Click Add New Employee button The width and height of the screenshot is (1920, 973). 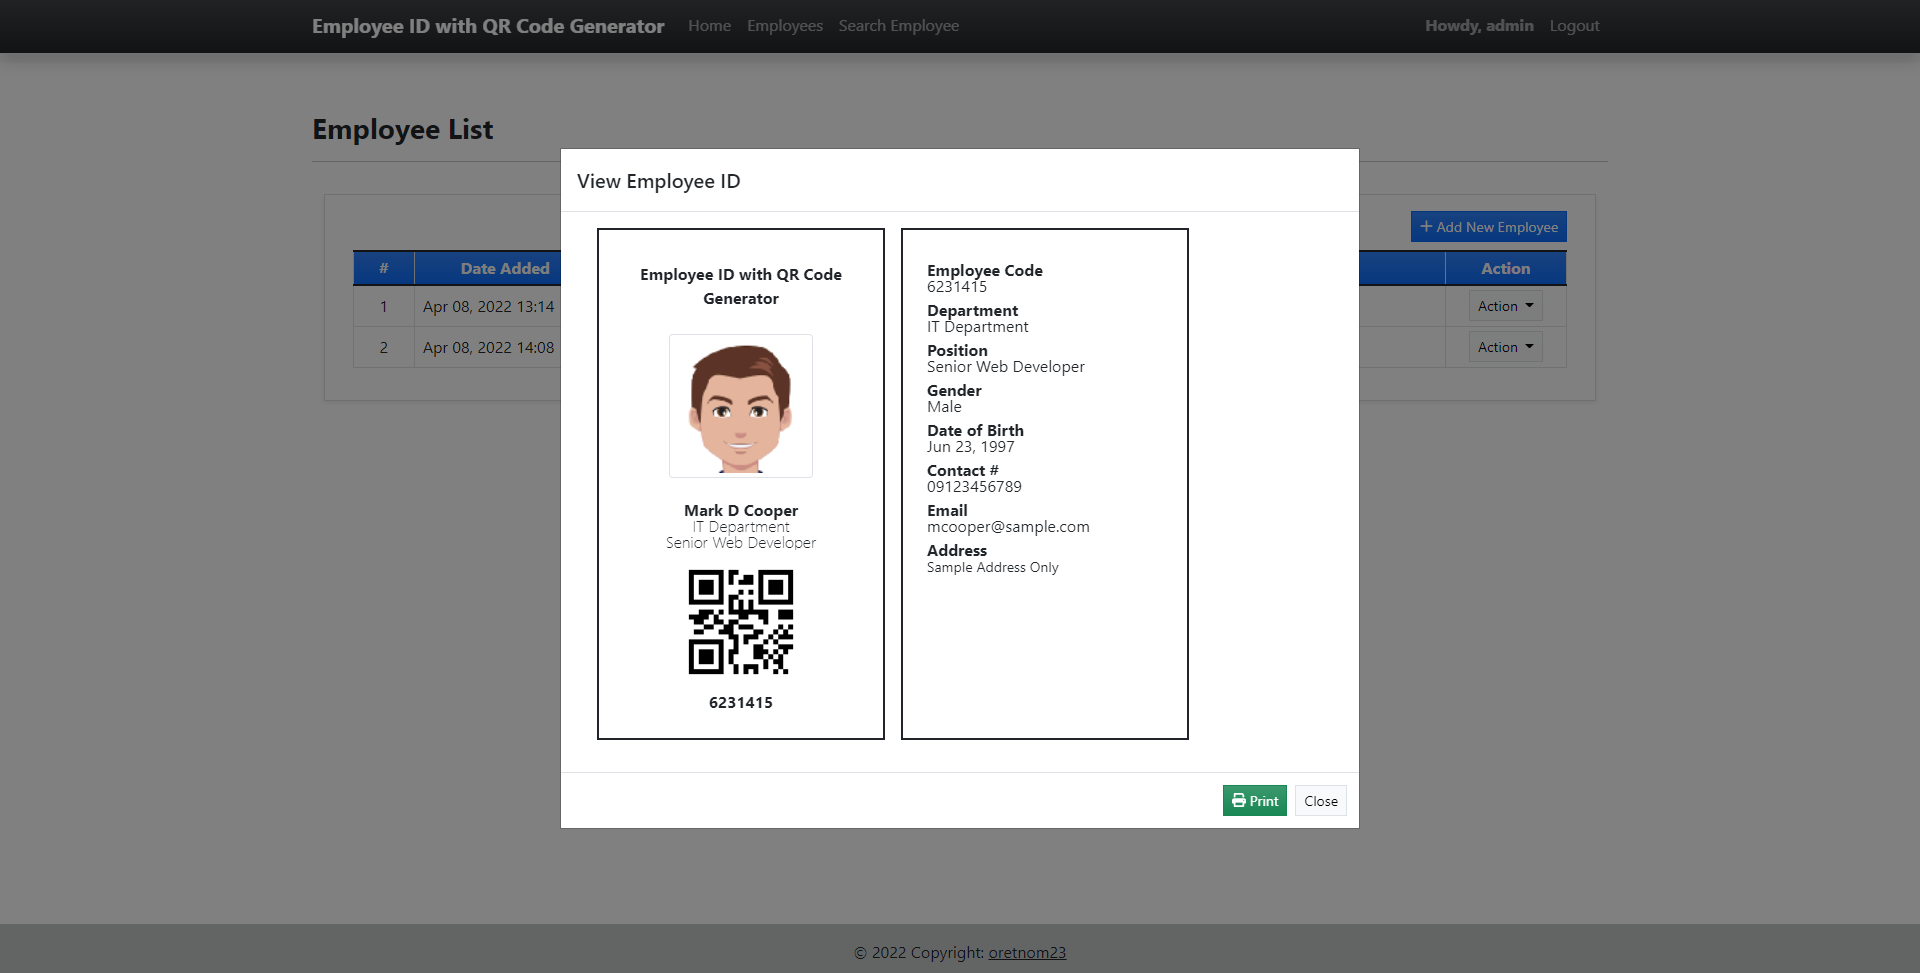tap(1488, 227)
